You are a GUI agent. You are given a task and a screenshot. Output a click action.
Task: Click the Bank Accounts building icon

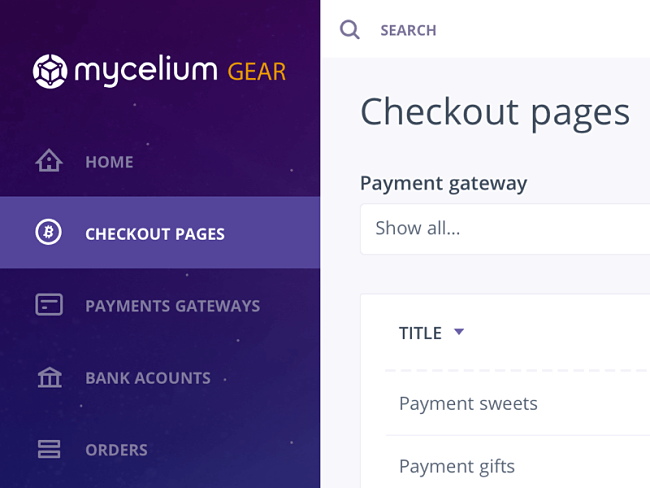49,377
